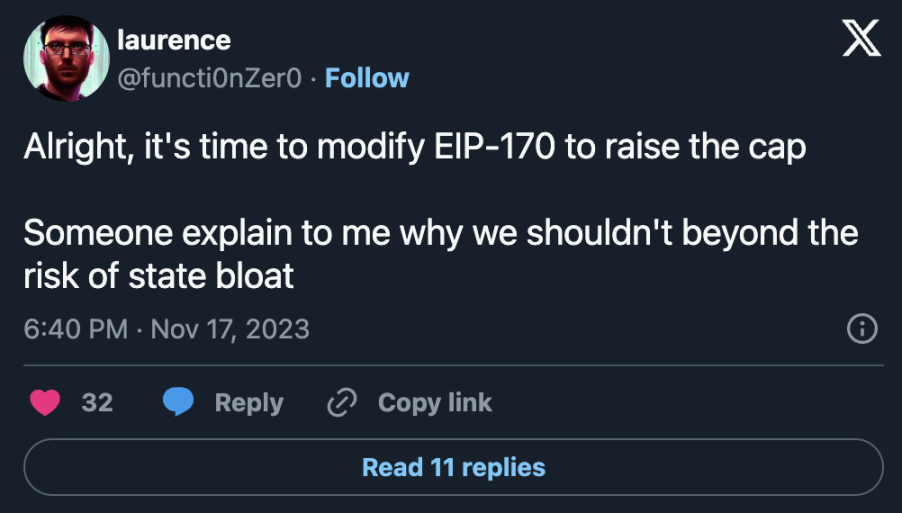Click the tweet line mentioning EIP-170
This screenshot has height=513, width=902.
(x=415, y=147)
